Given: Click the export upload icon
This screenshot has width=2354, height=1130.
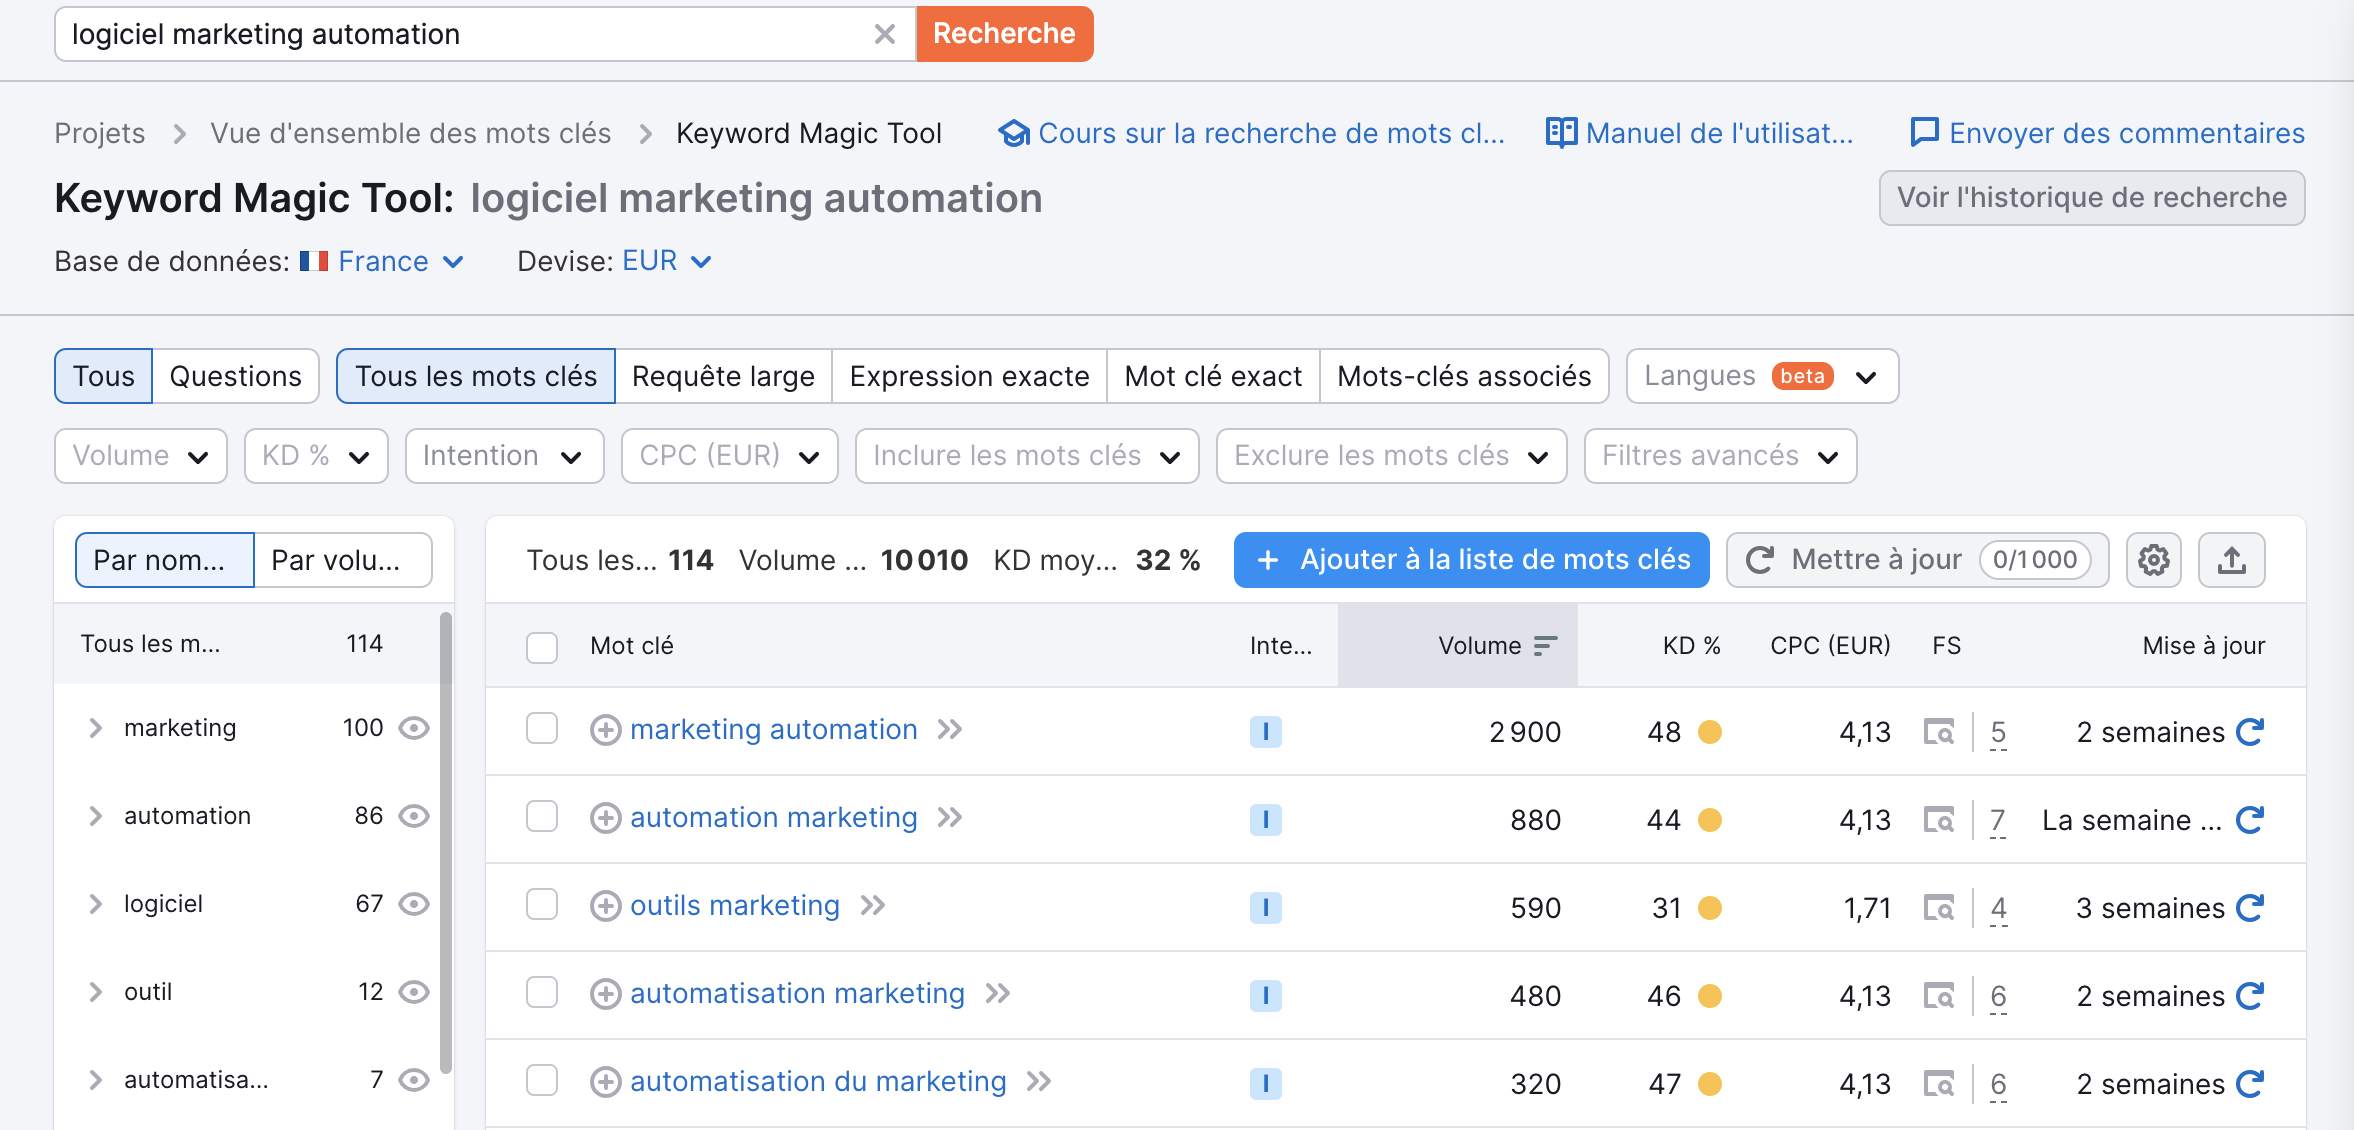Looking at the screenshot, I should click(x=2231, y=560).
